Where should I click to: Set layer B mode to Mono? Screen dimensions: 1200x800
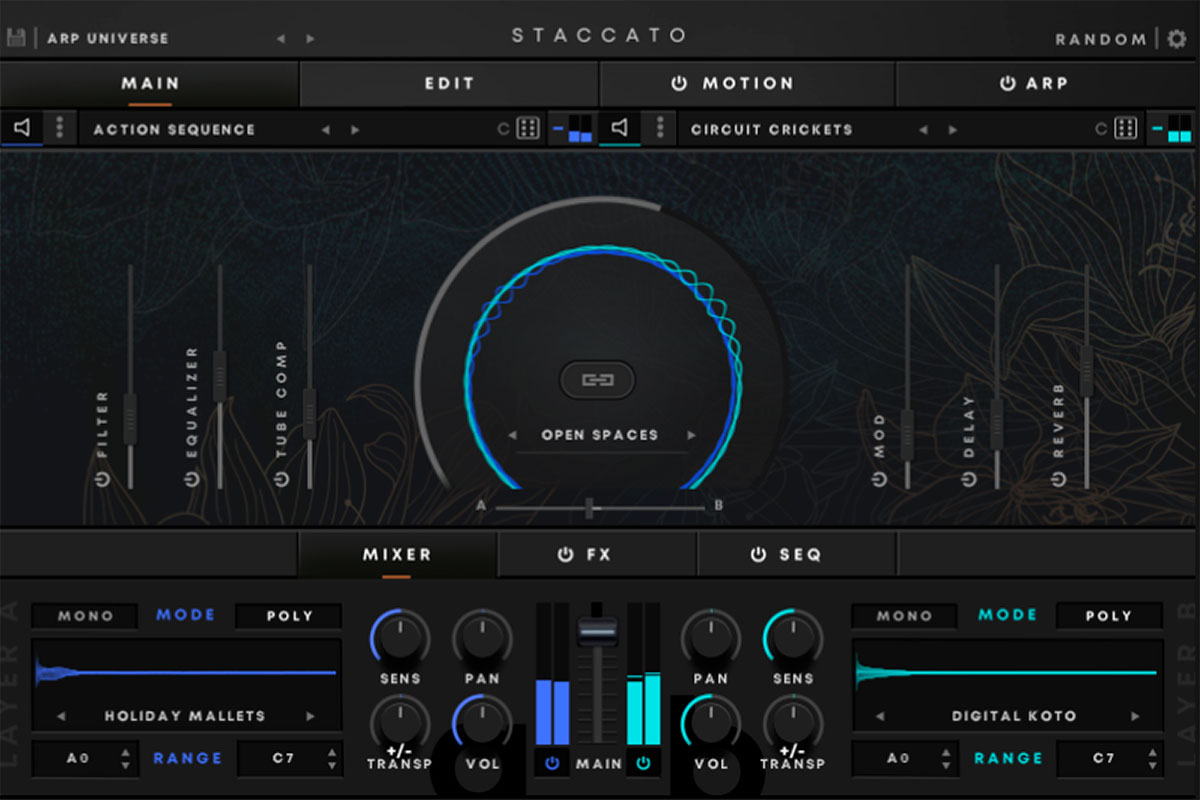click(x=904, y=616)
